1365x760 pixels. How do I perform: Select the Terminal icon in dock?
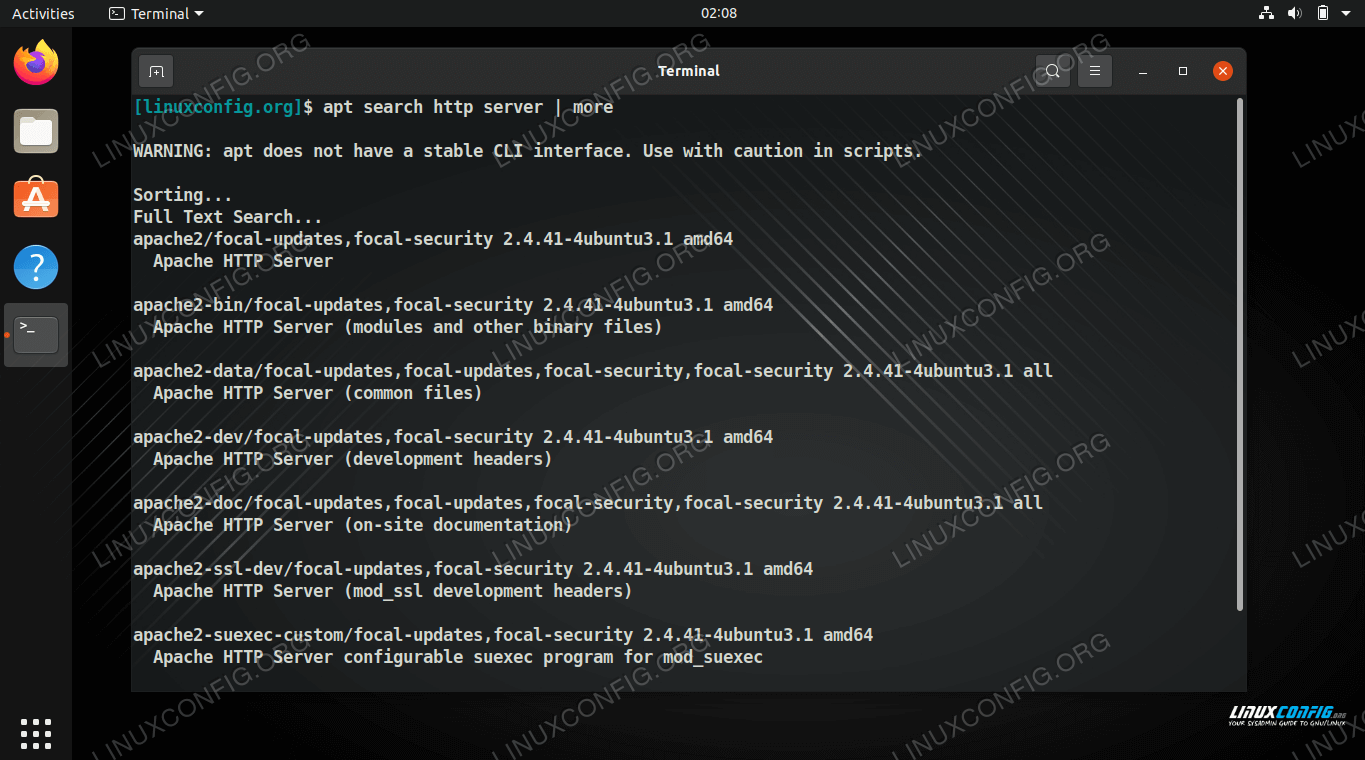(36, 335)
